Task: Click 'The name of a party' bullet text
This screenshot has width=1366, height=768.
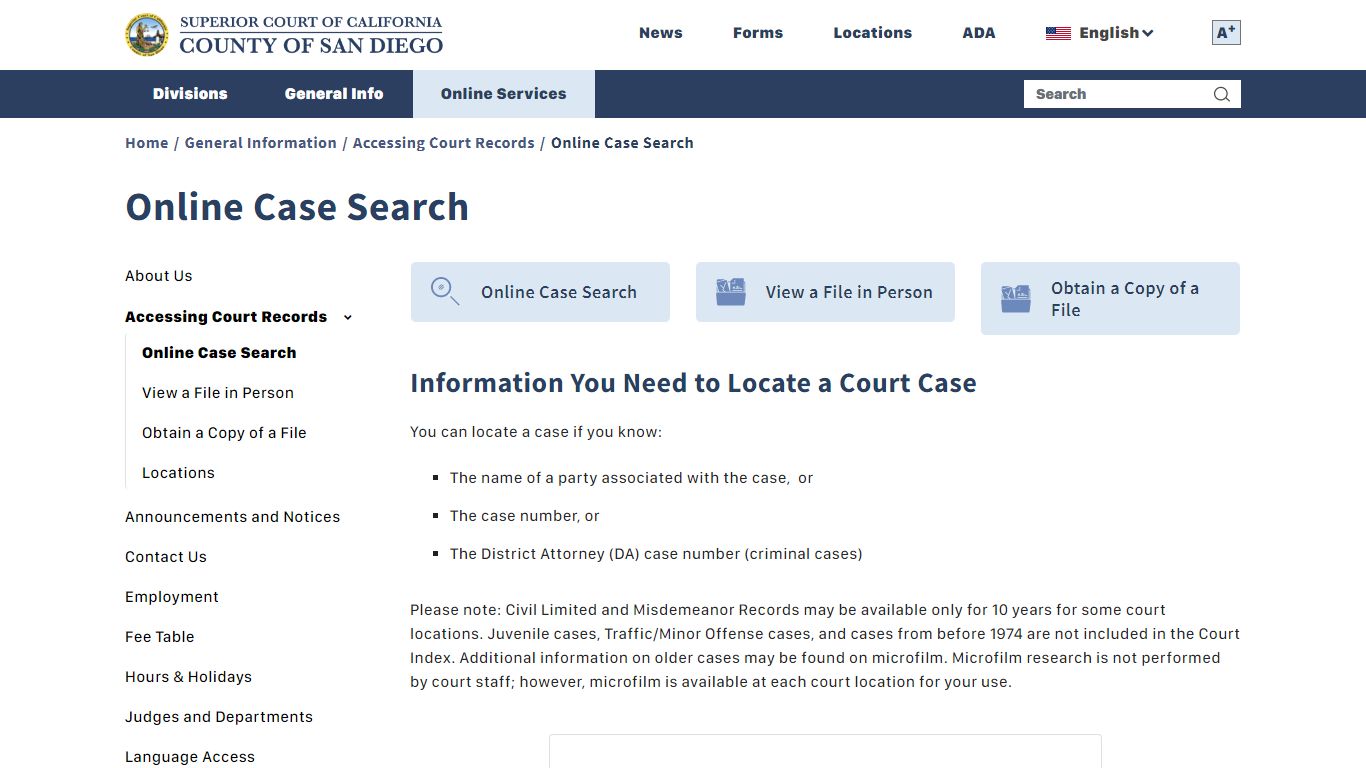Action: (632, 478)
